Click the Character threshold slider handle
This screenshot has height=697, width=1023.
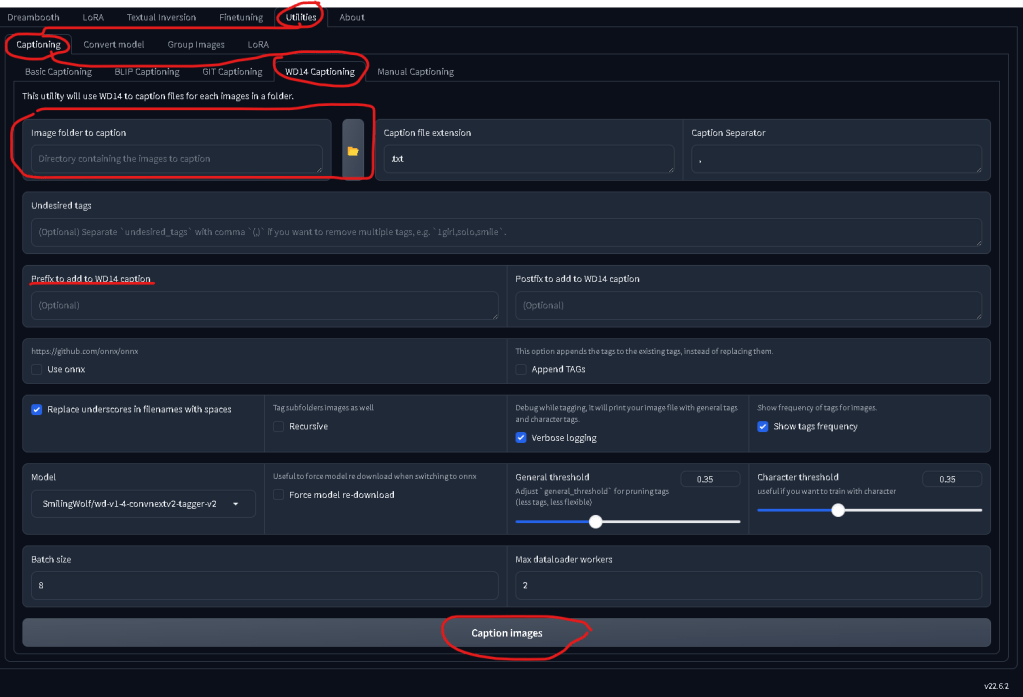[x=838, y=510]
